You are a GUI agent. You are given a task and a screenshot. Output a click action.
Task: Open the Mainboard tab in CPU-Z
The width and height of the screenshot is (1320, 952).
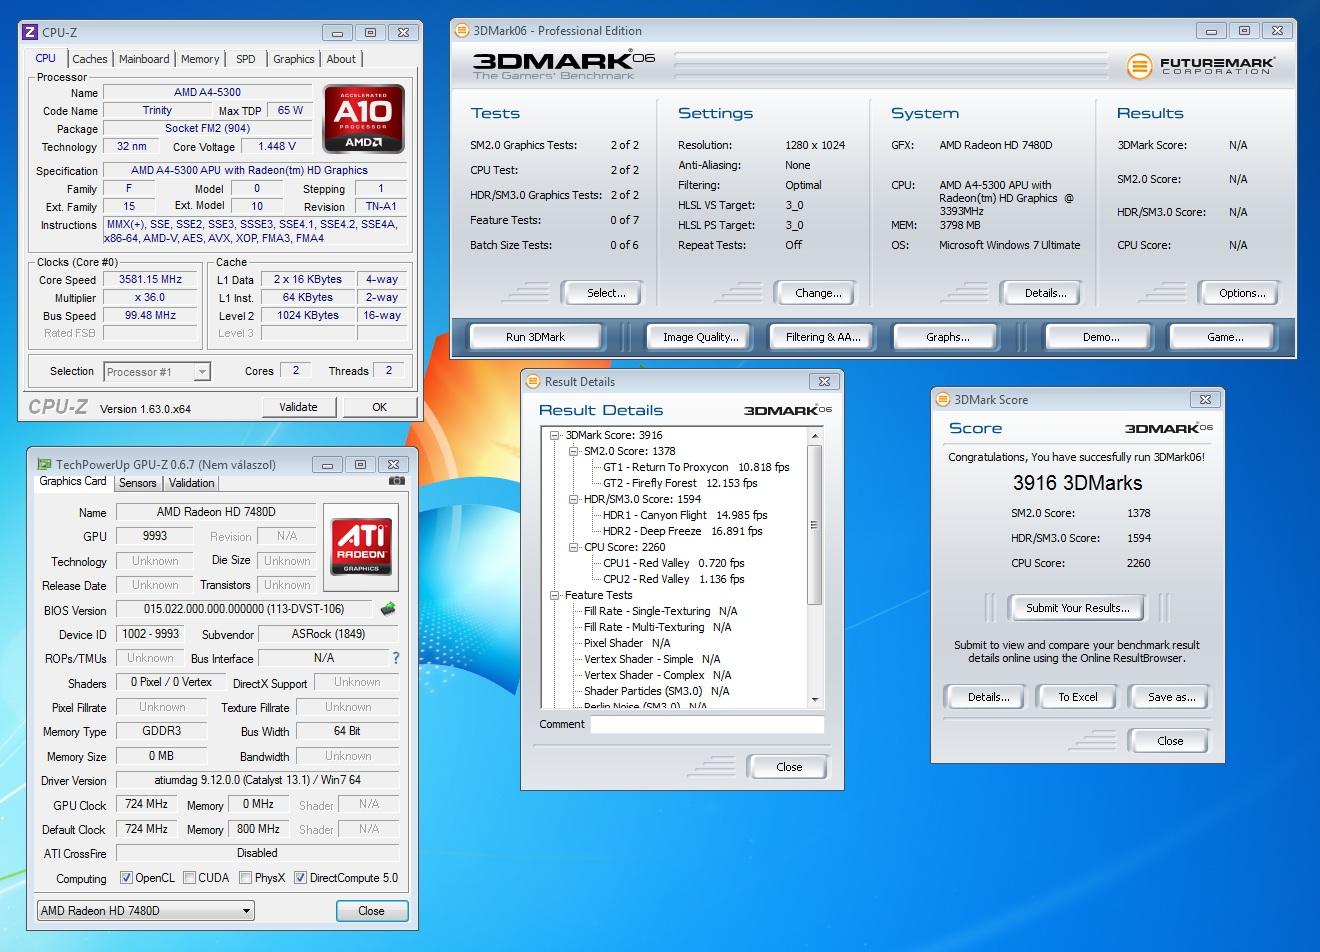[144, 59]
